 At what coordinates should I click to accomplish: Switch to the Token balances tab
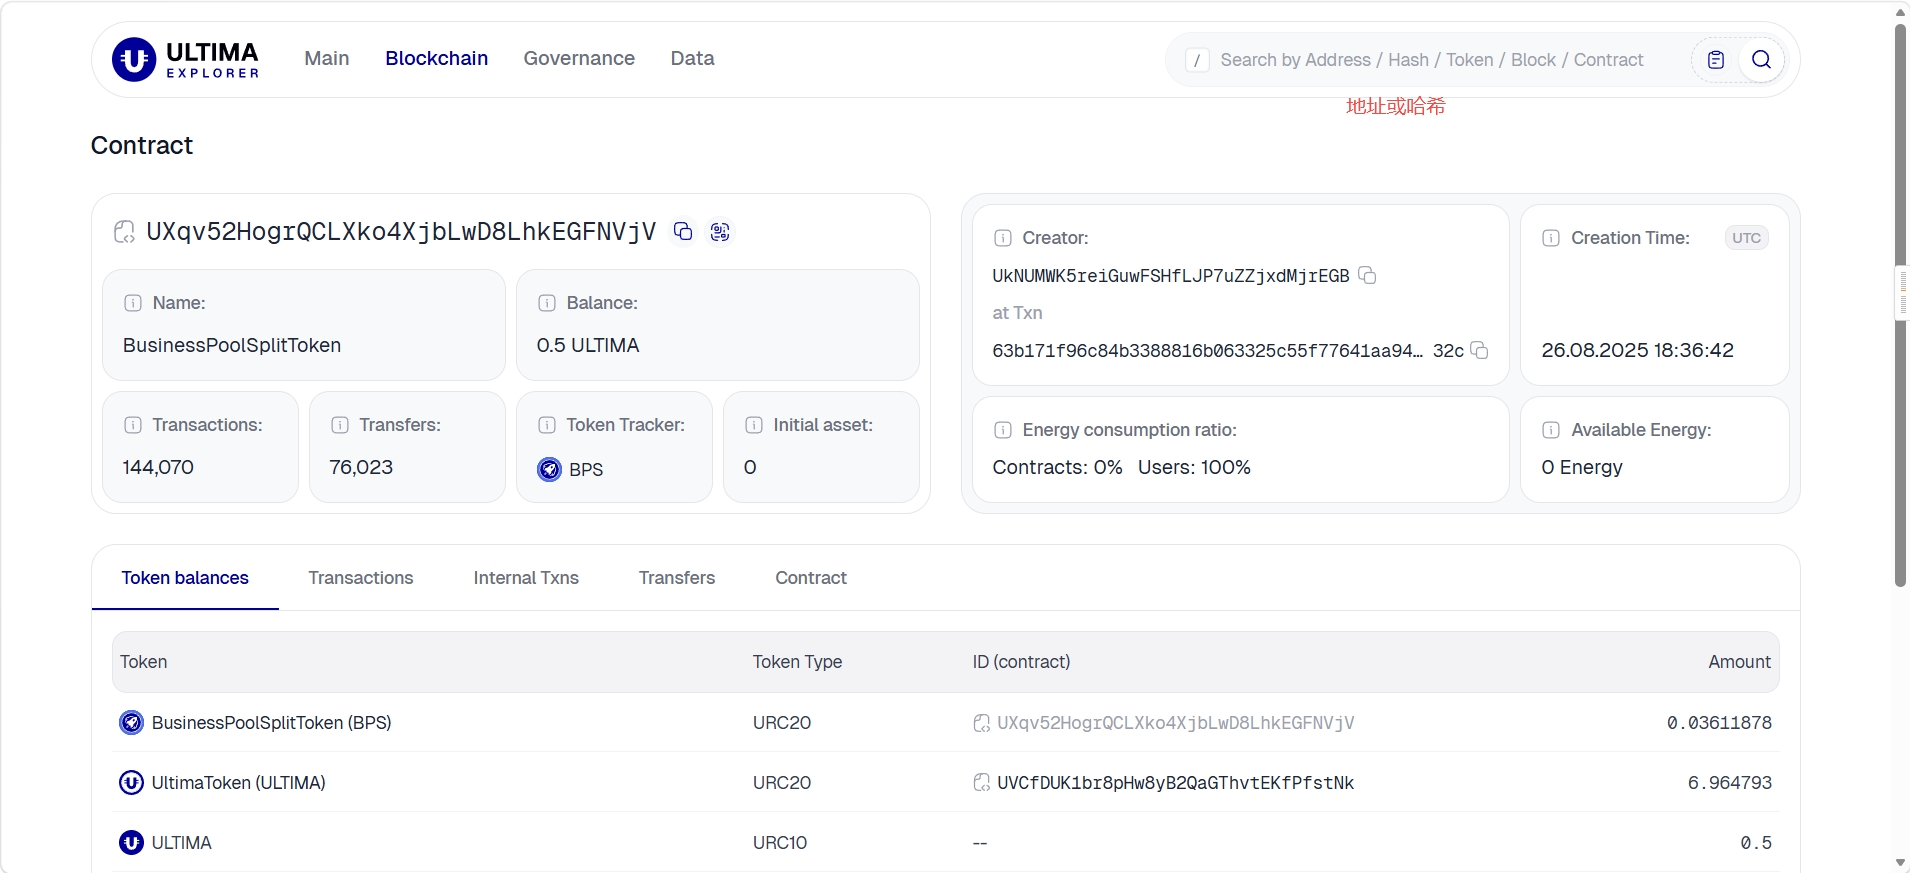tap(185, 578)
